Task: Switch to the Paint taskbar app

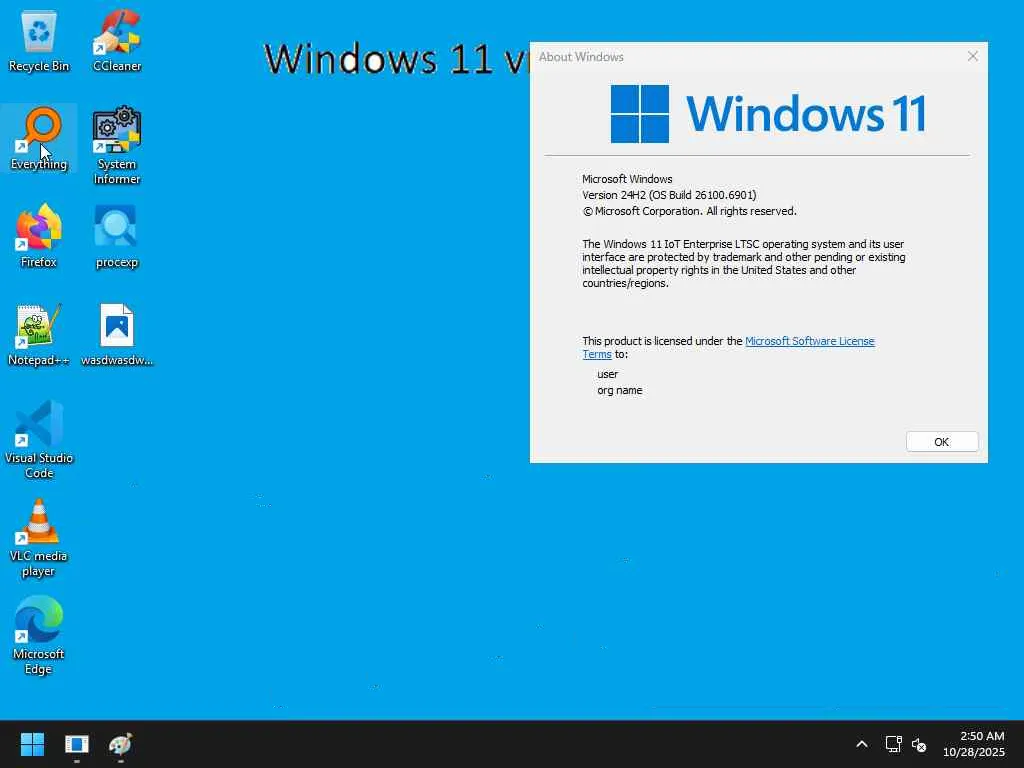Action: [x=121, y=744]
